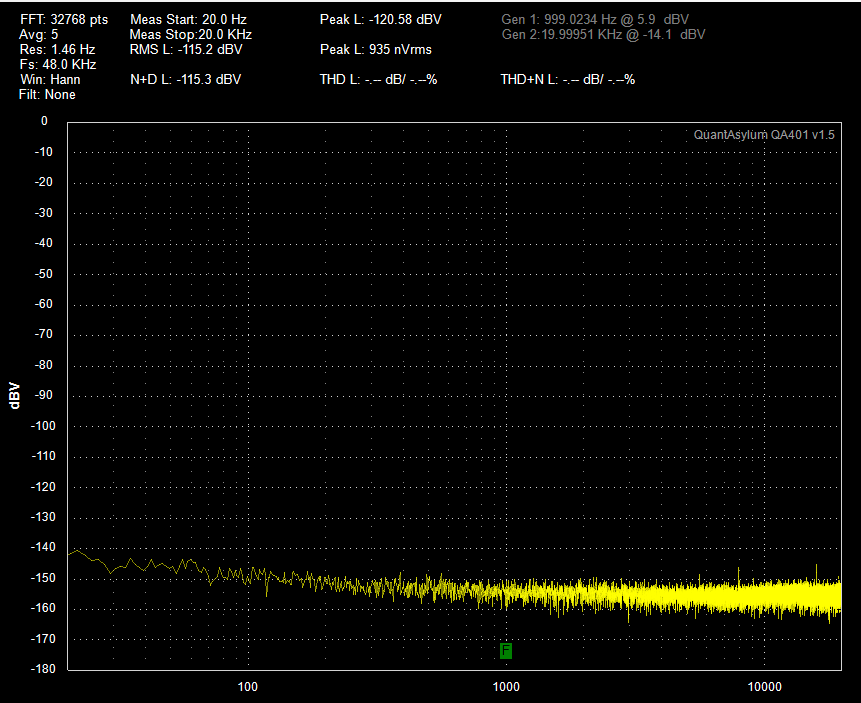
Task: Select the "-150" dBV axis label
Action: (x=43, y=578)
